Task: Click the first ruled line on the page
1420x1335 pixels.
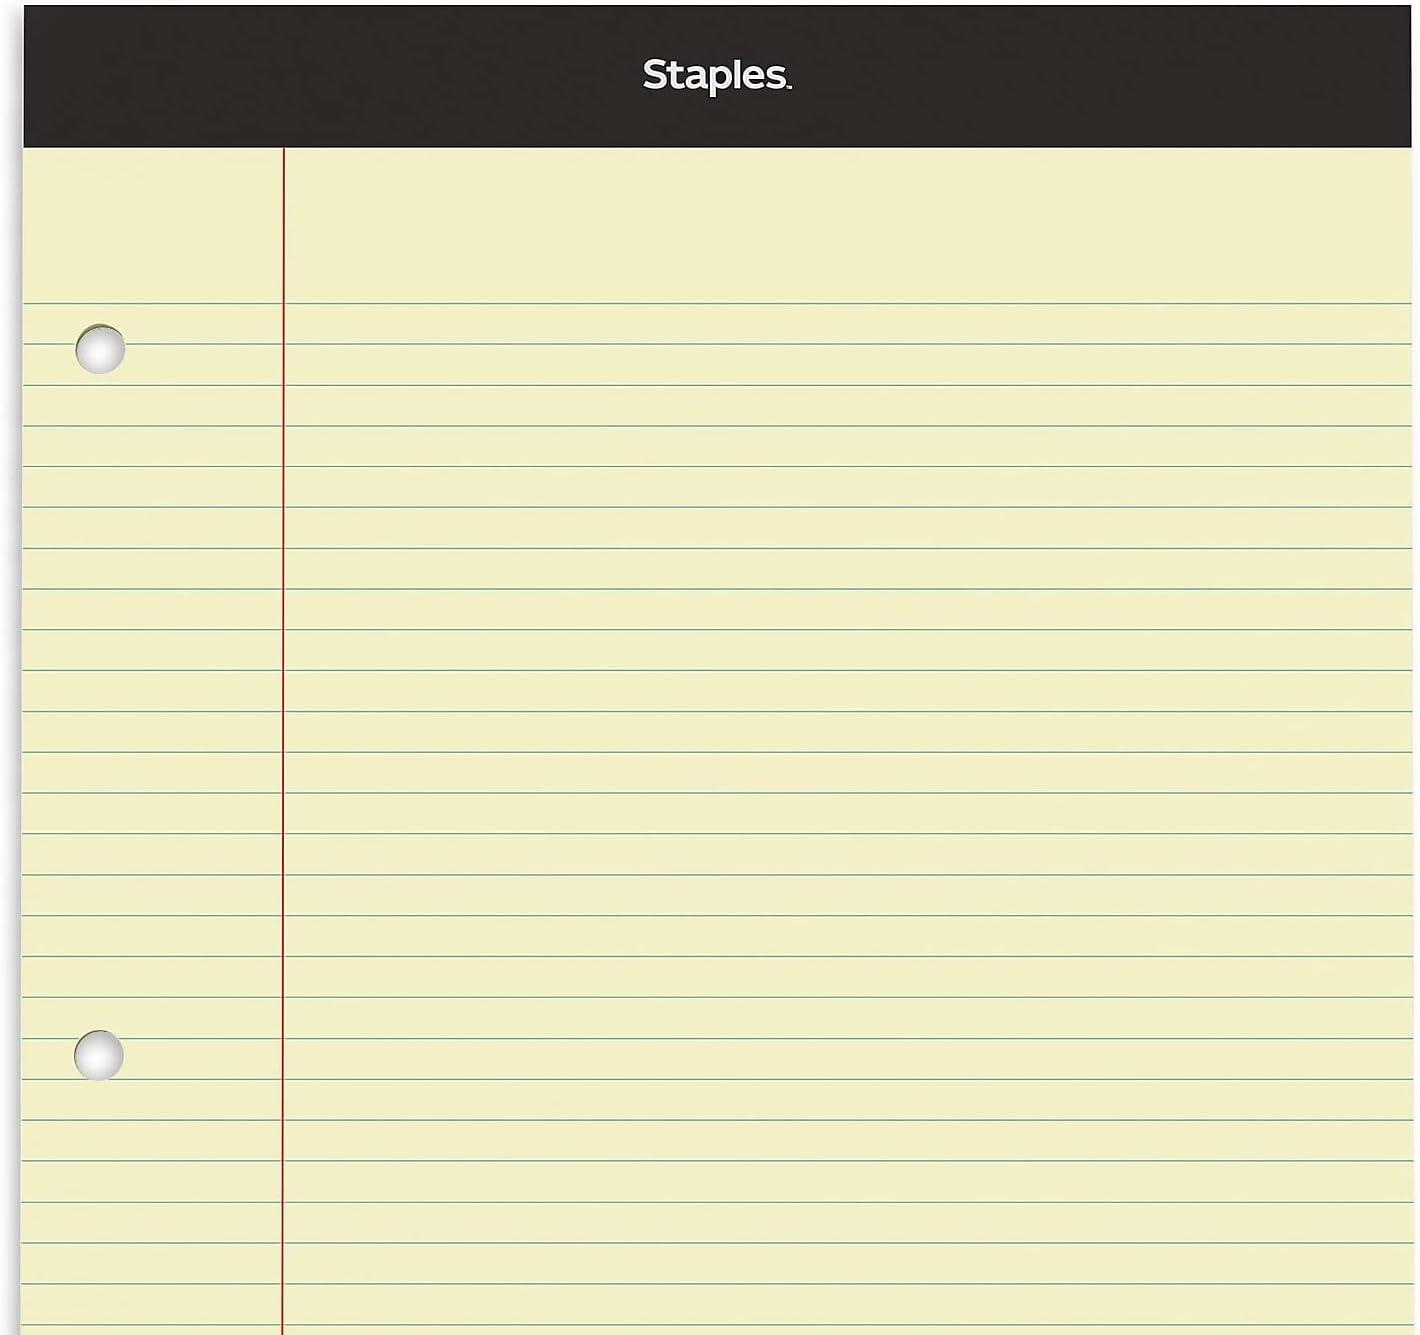Action: click(717, 303)
